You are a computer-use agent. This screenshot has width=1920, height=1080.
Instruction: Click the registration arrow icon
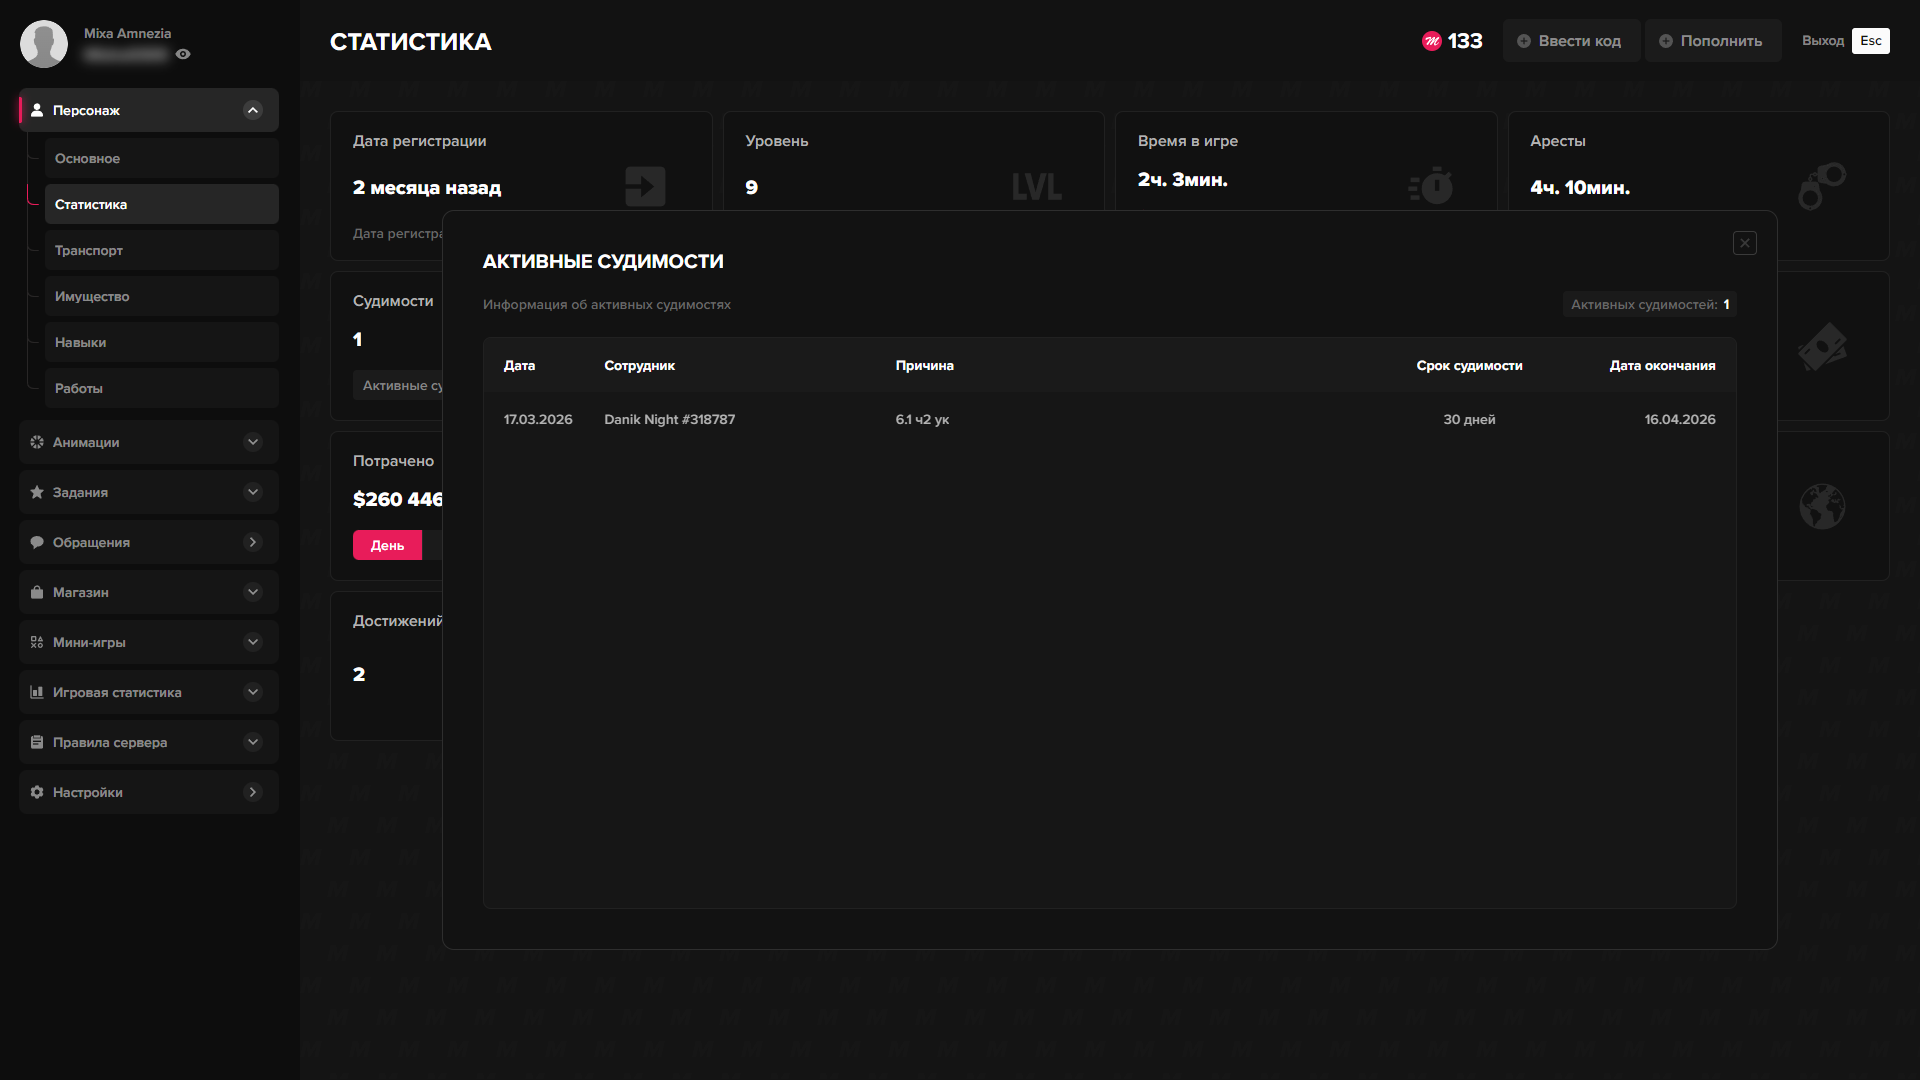(645, 186)
